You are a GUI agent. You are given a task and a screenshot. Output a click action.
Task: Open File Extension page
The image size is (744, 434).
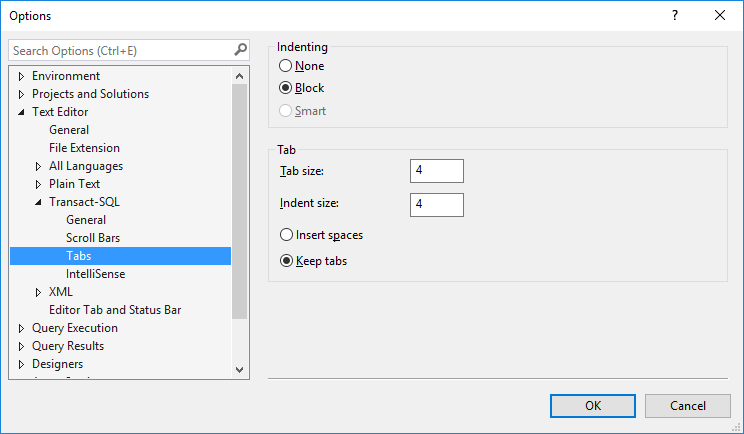point(84,148)
